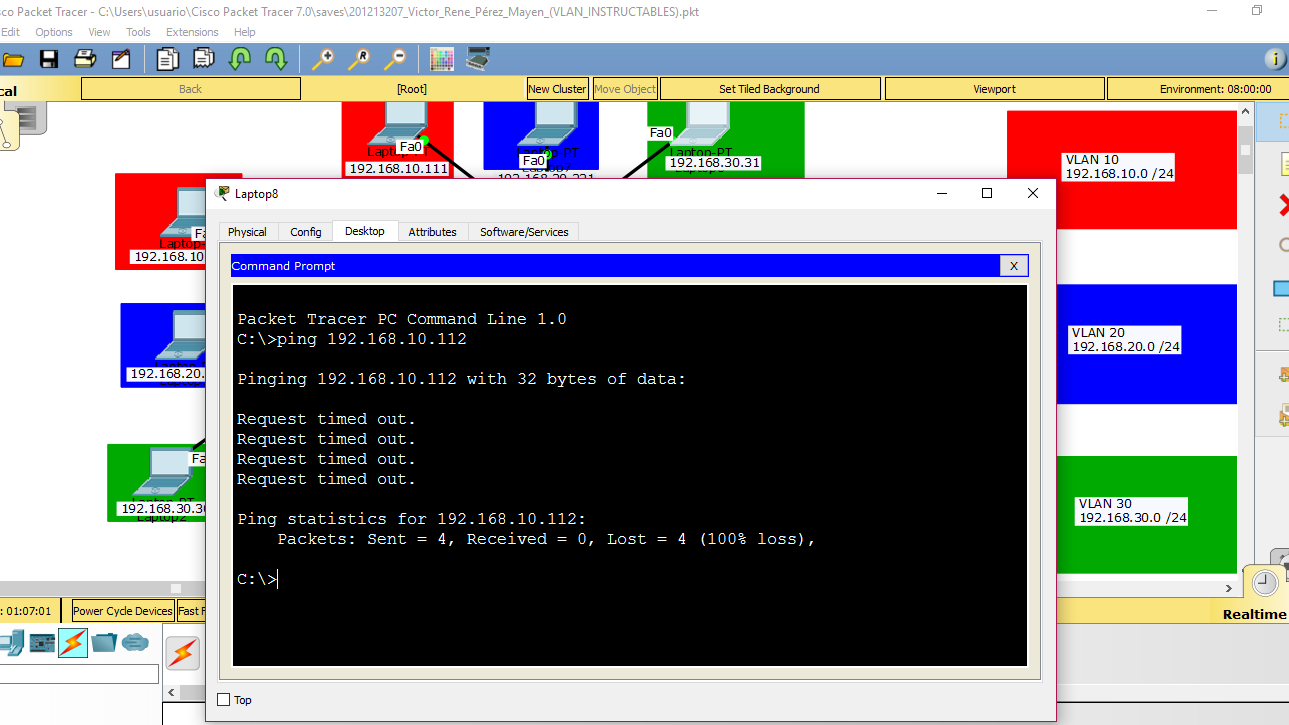Image resolution: width=1289 pixels, height=725 pixels.
Task: Zoom out of the workspace
Action: pos(395,59)
